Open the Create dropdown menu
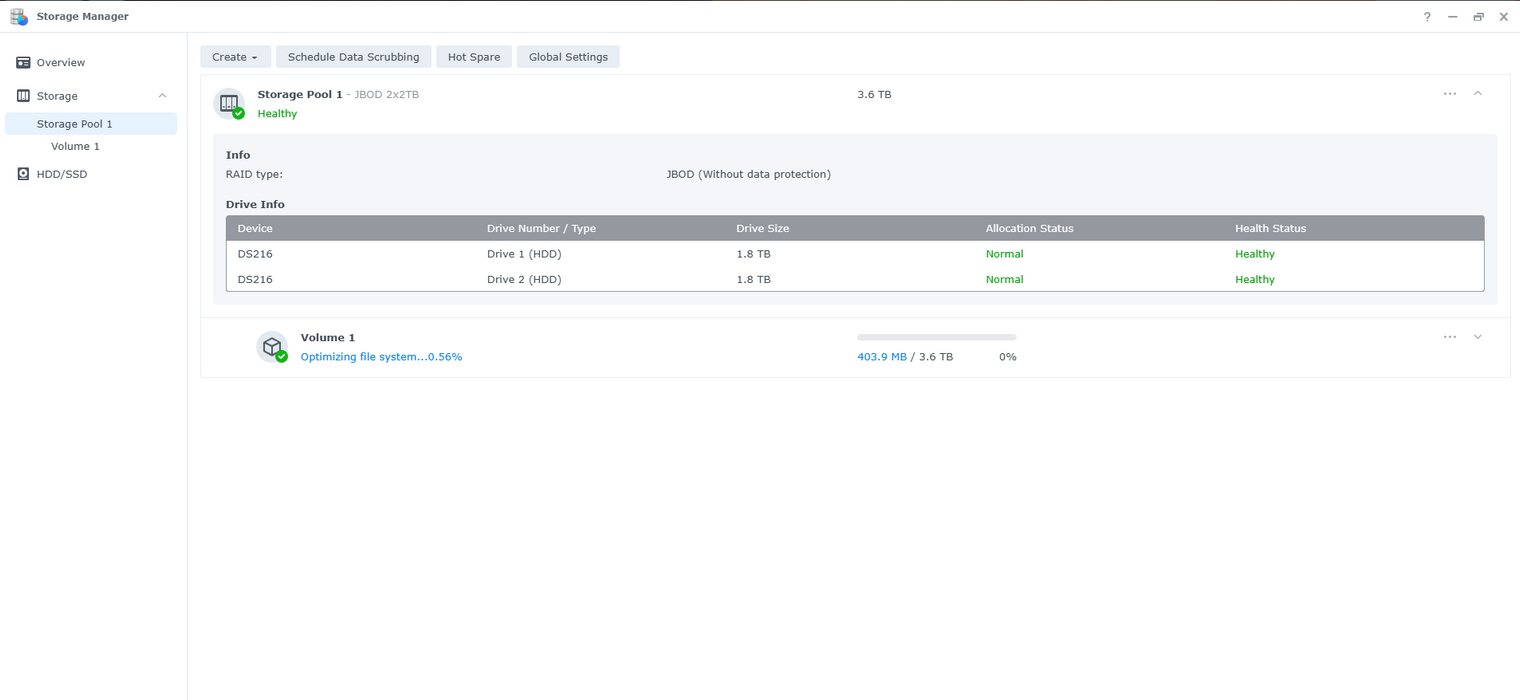Image resolution: width=1520 pixels, height=700 pixels. tap(235, 57)
